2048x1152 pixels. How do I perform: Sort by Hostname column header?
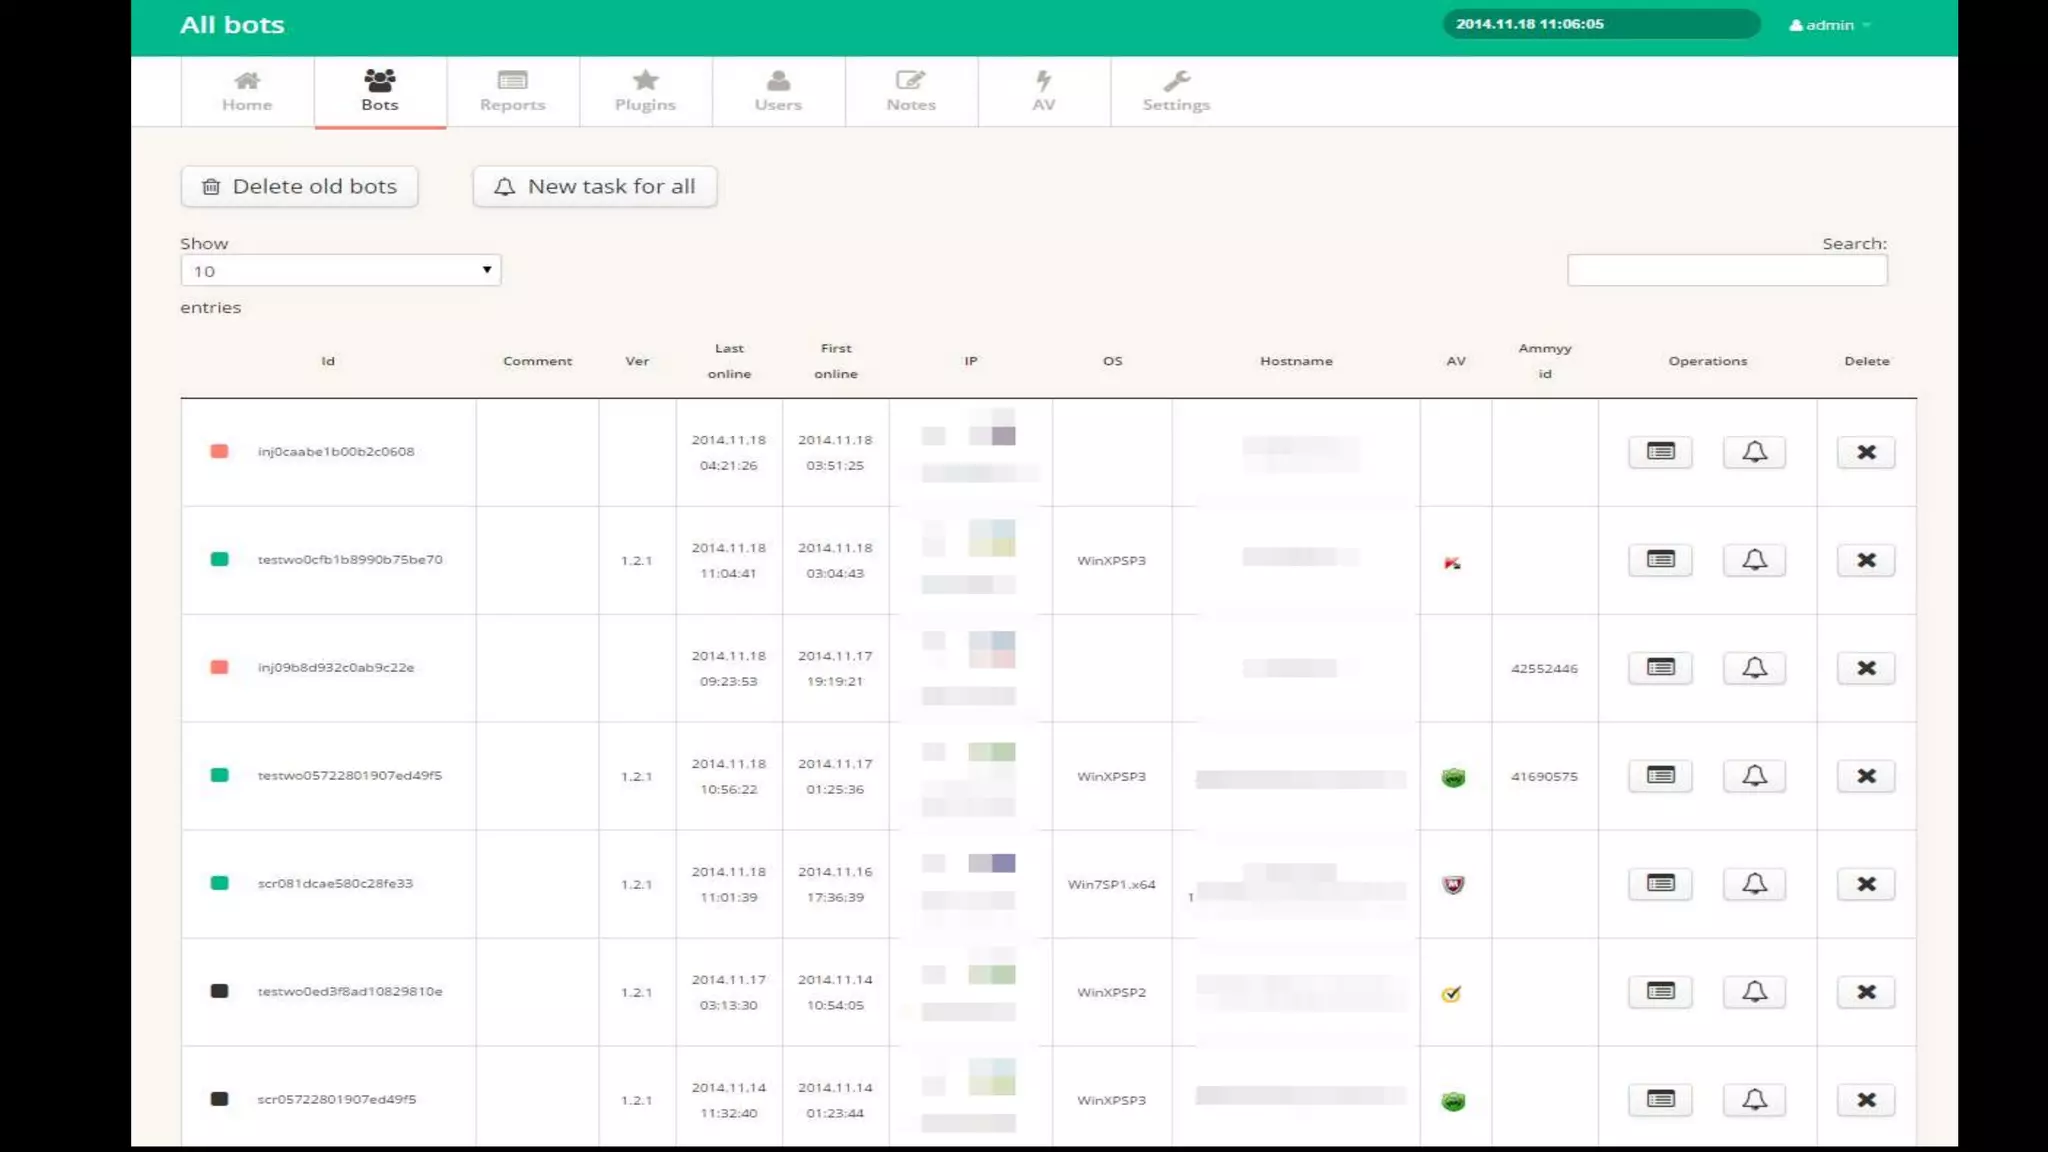coord(1296,361)
